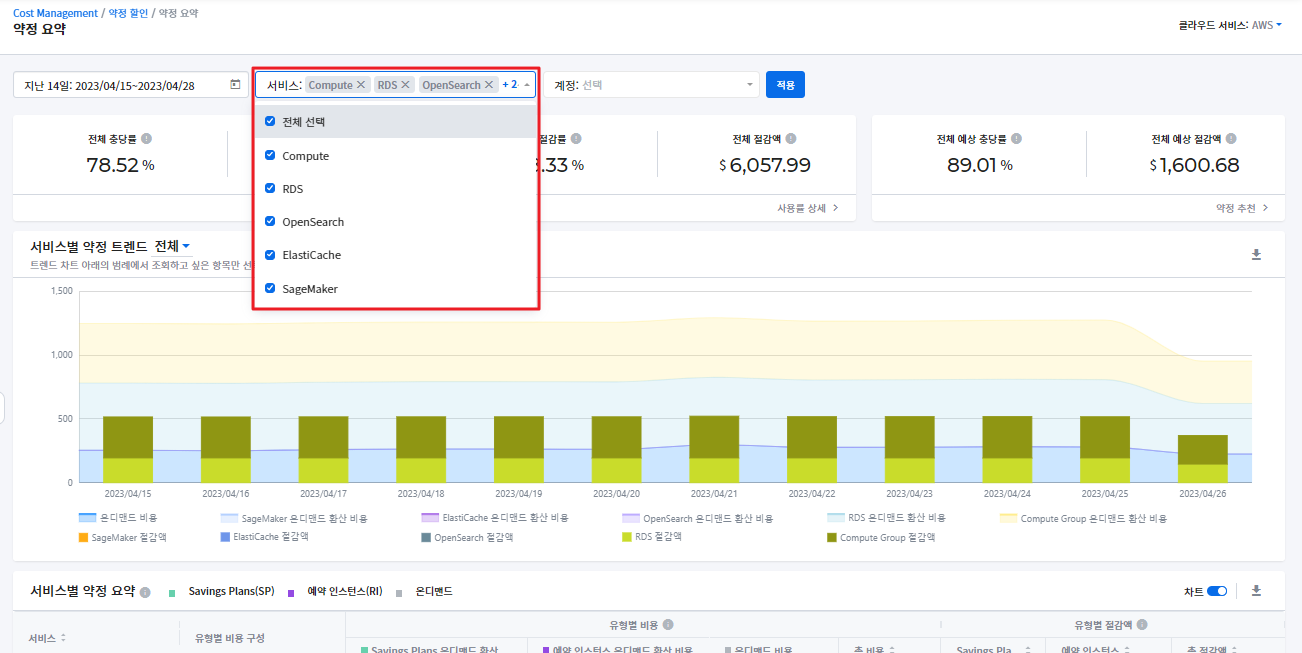The height and width of the screenshot is (653, 1302).
Task: Uncheck the SageMaker service checkbox
Action: click(x=270, y=288)
